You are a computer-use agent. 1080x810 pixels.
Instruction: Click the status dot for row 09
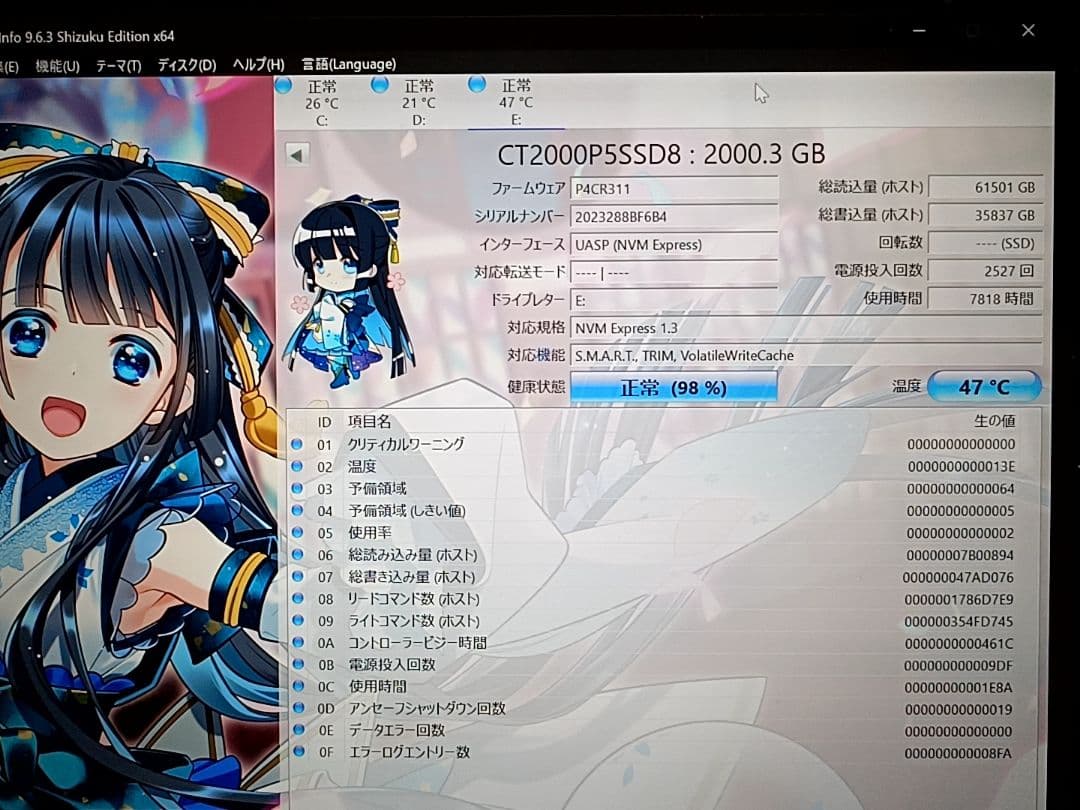[298, 620]
